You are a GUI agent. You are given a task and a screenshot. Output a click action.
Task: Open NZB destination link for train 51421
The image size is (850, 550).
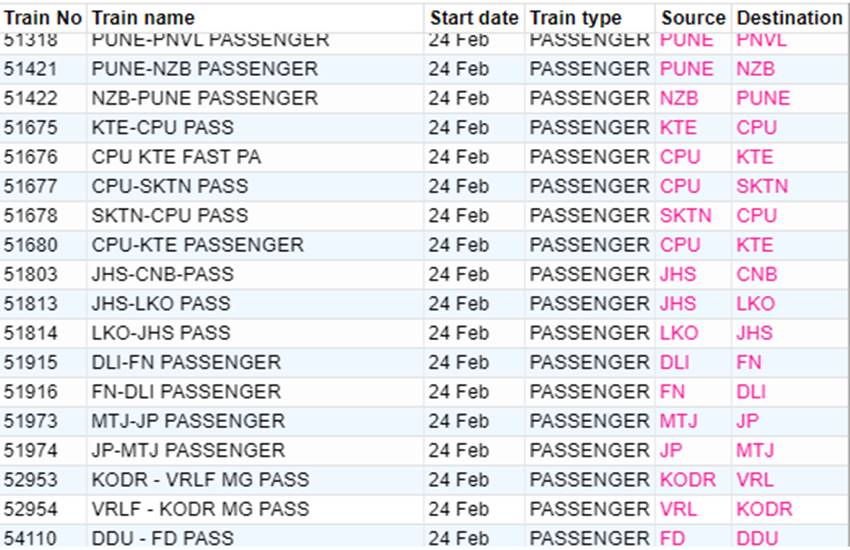point(755,69)
